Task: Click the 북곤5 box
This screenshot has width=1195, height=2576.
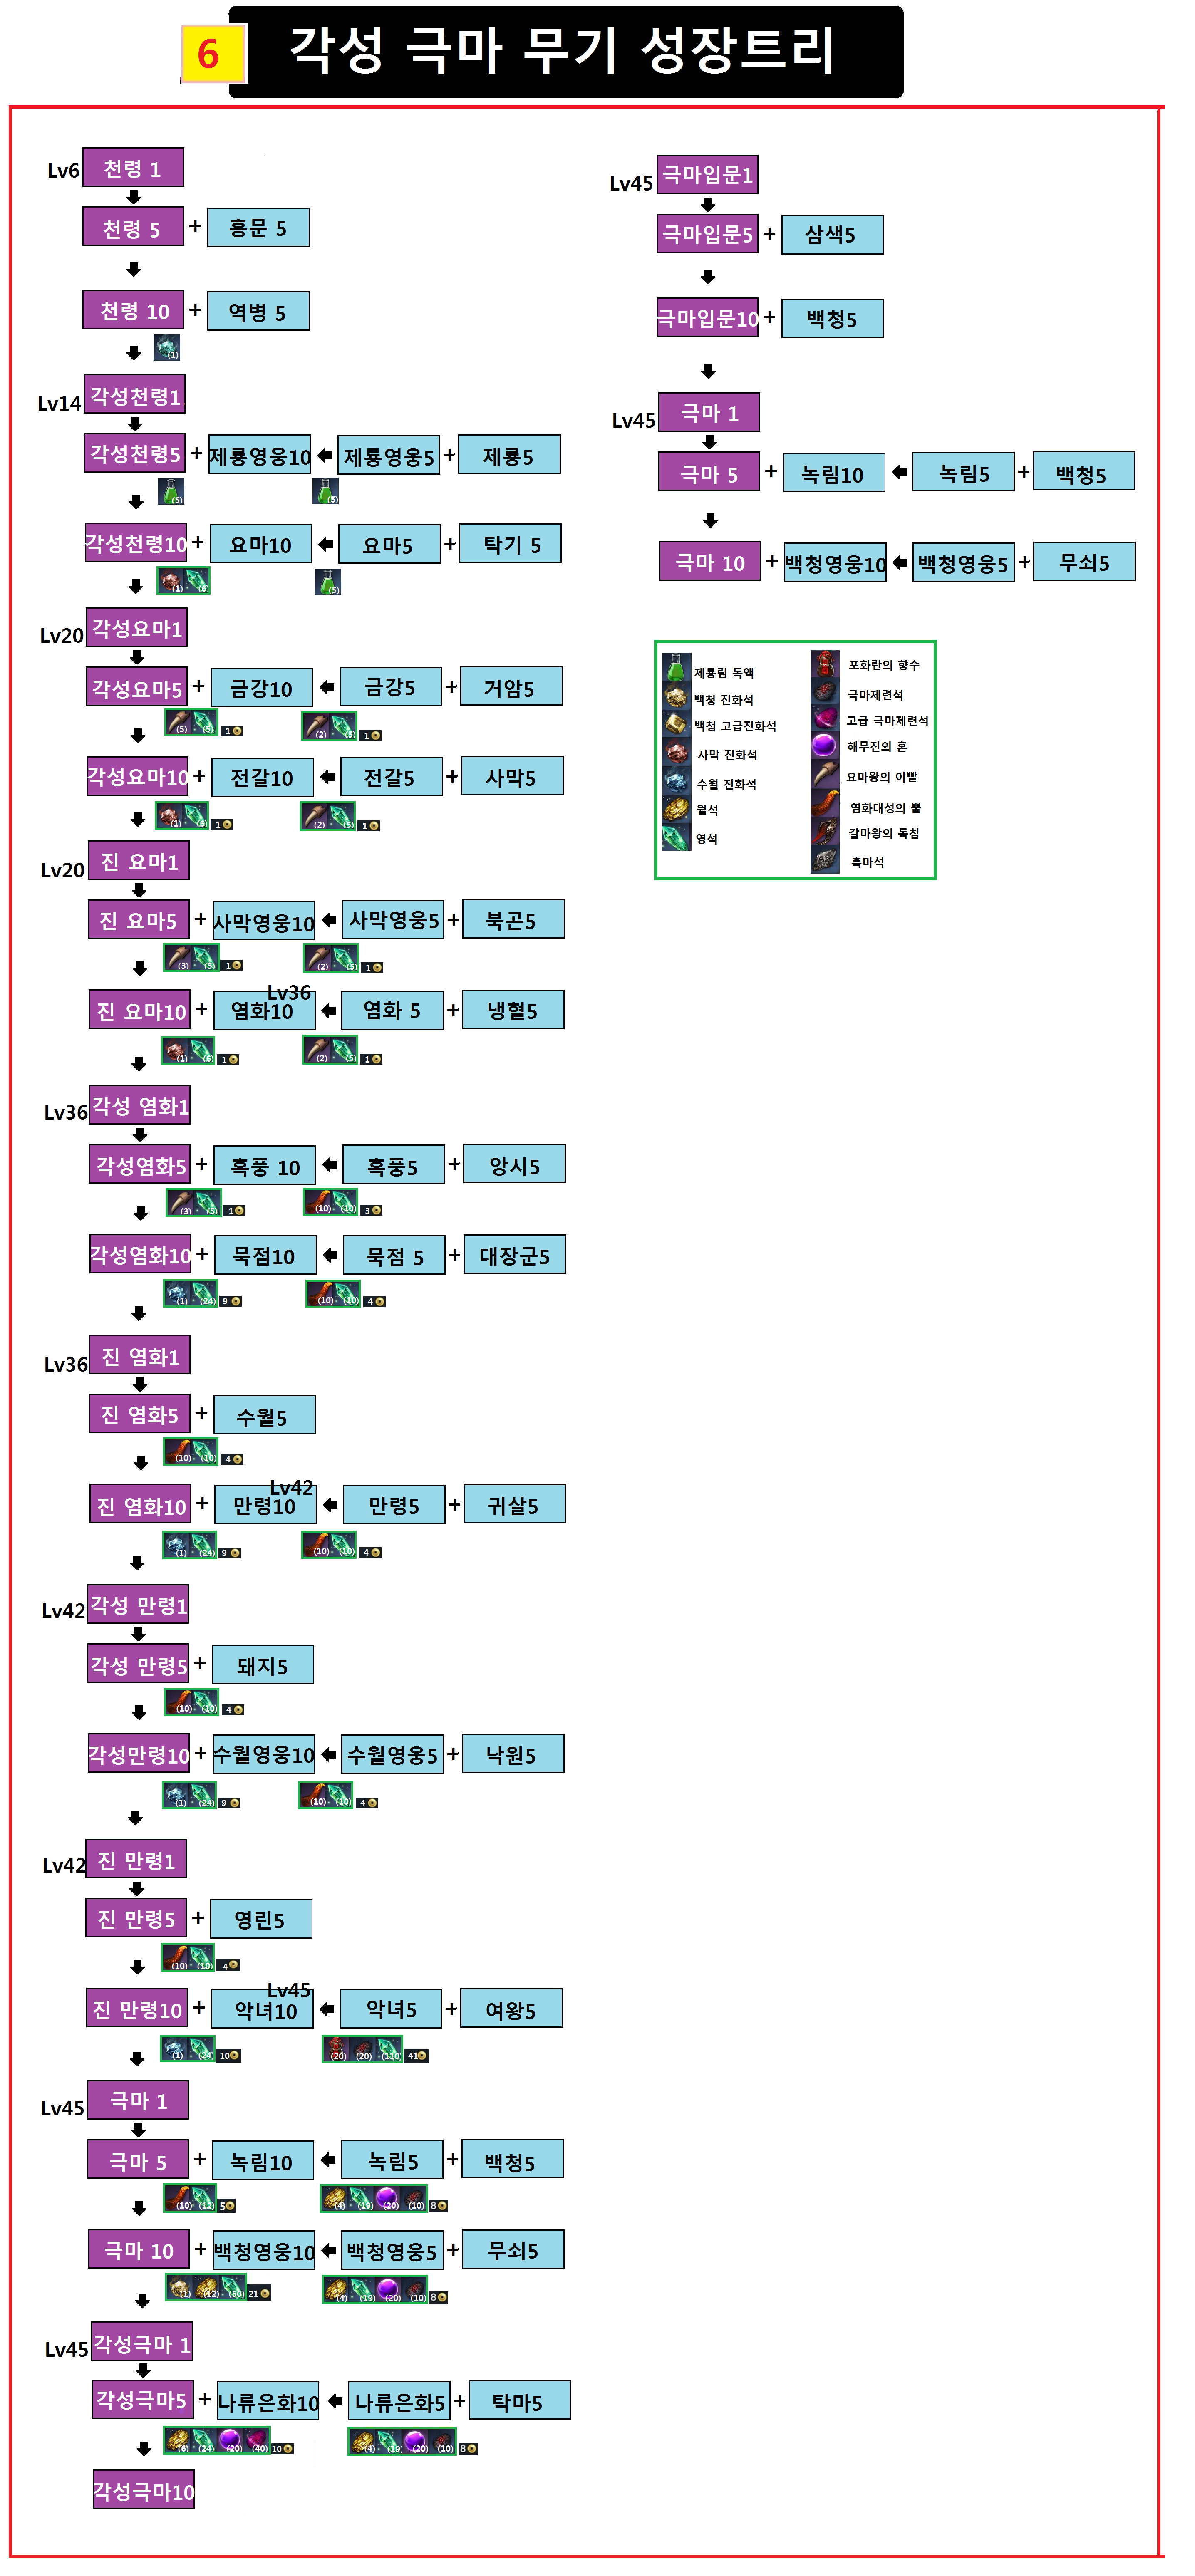Action: tap(513, 919)
